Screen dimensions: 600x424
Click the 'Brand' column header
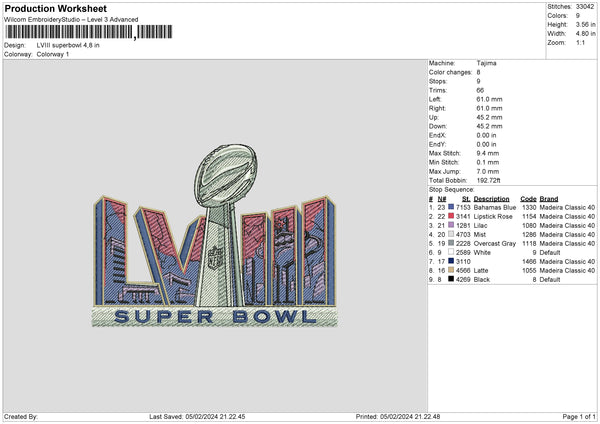coord(549,199)
